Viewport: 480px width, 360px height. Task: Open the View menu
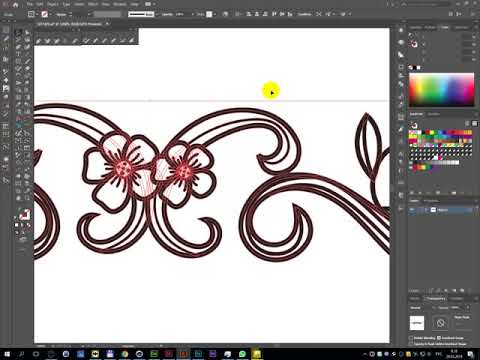click(106, 5)
